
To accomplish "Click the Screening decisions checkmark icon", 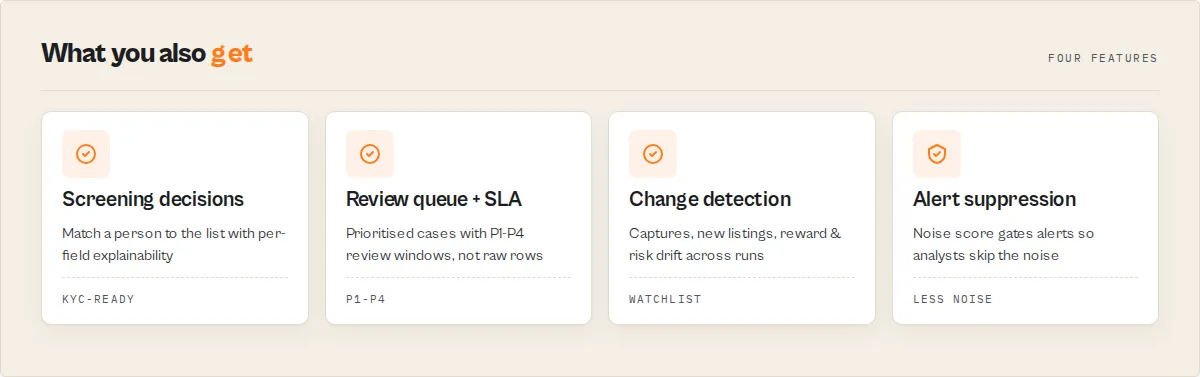I will click(86, 154).
